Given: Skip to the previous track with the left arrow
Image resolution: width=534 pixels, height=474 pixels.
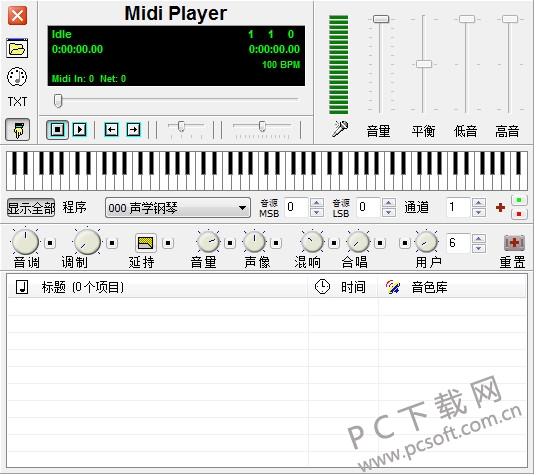Looking at the screenshot, I should click(111, 130).
